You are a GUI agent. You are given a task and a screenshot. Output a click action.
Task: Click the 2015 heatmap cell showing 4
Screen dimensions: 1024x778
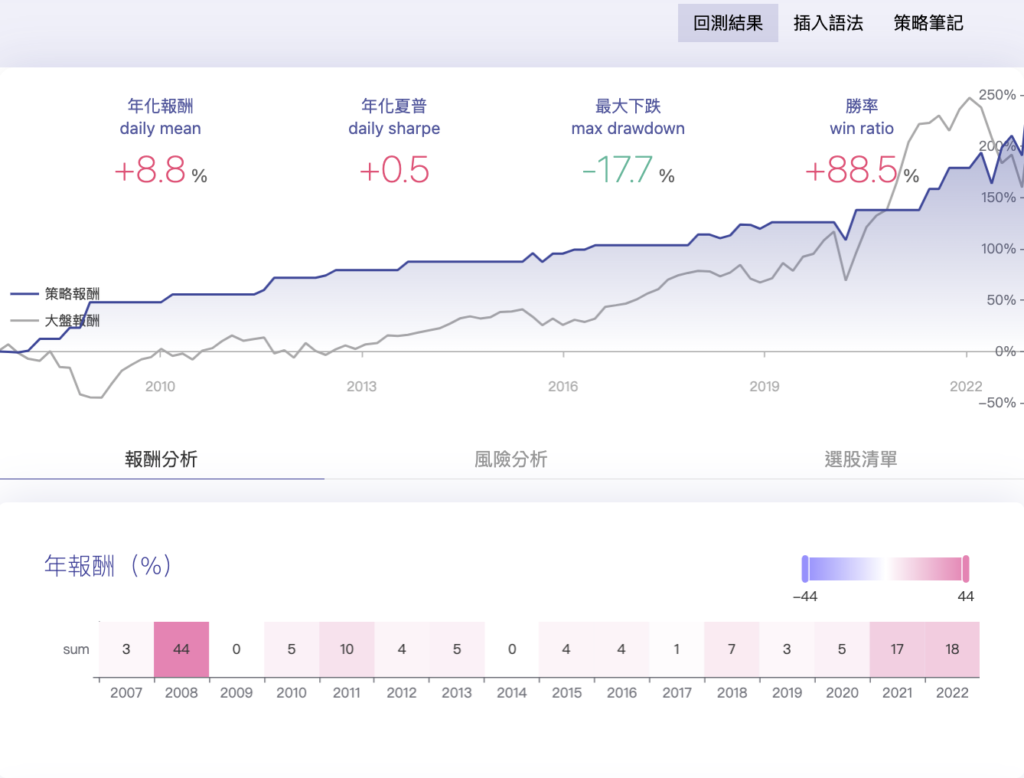point(567,649)
